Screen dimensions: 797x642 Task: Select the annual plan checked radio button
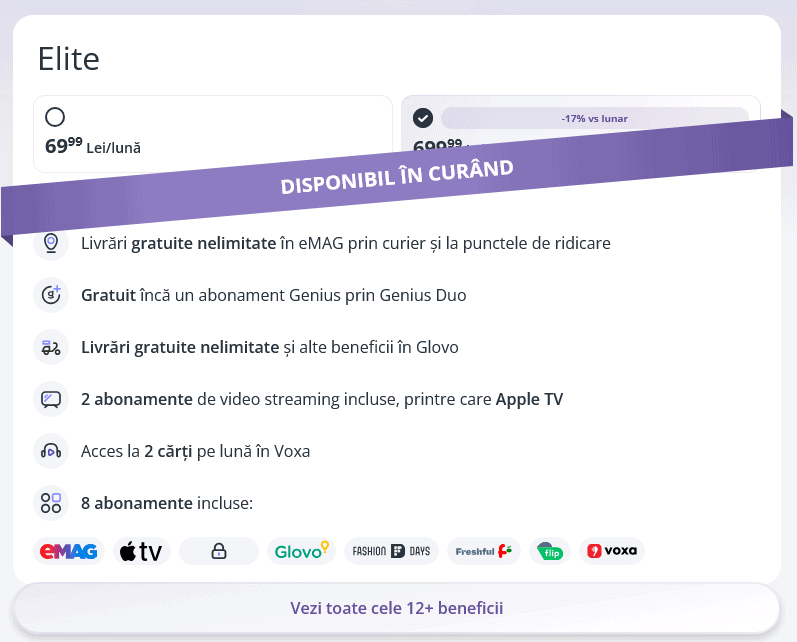point(423,118)
